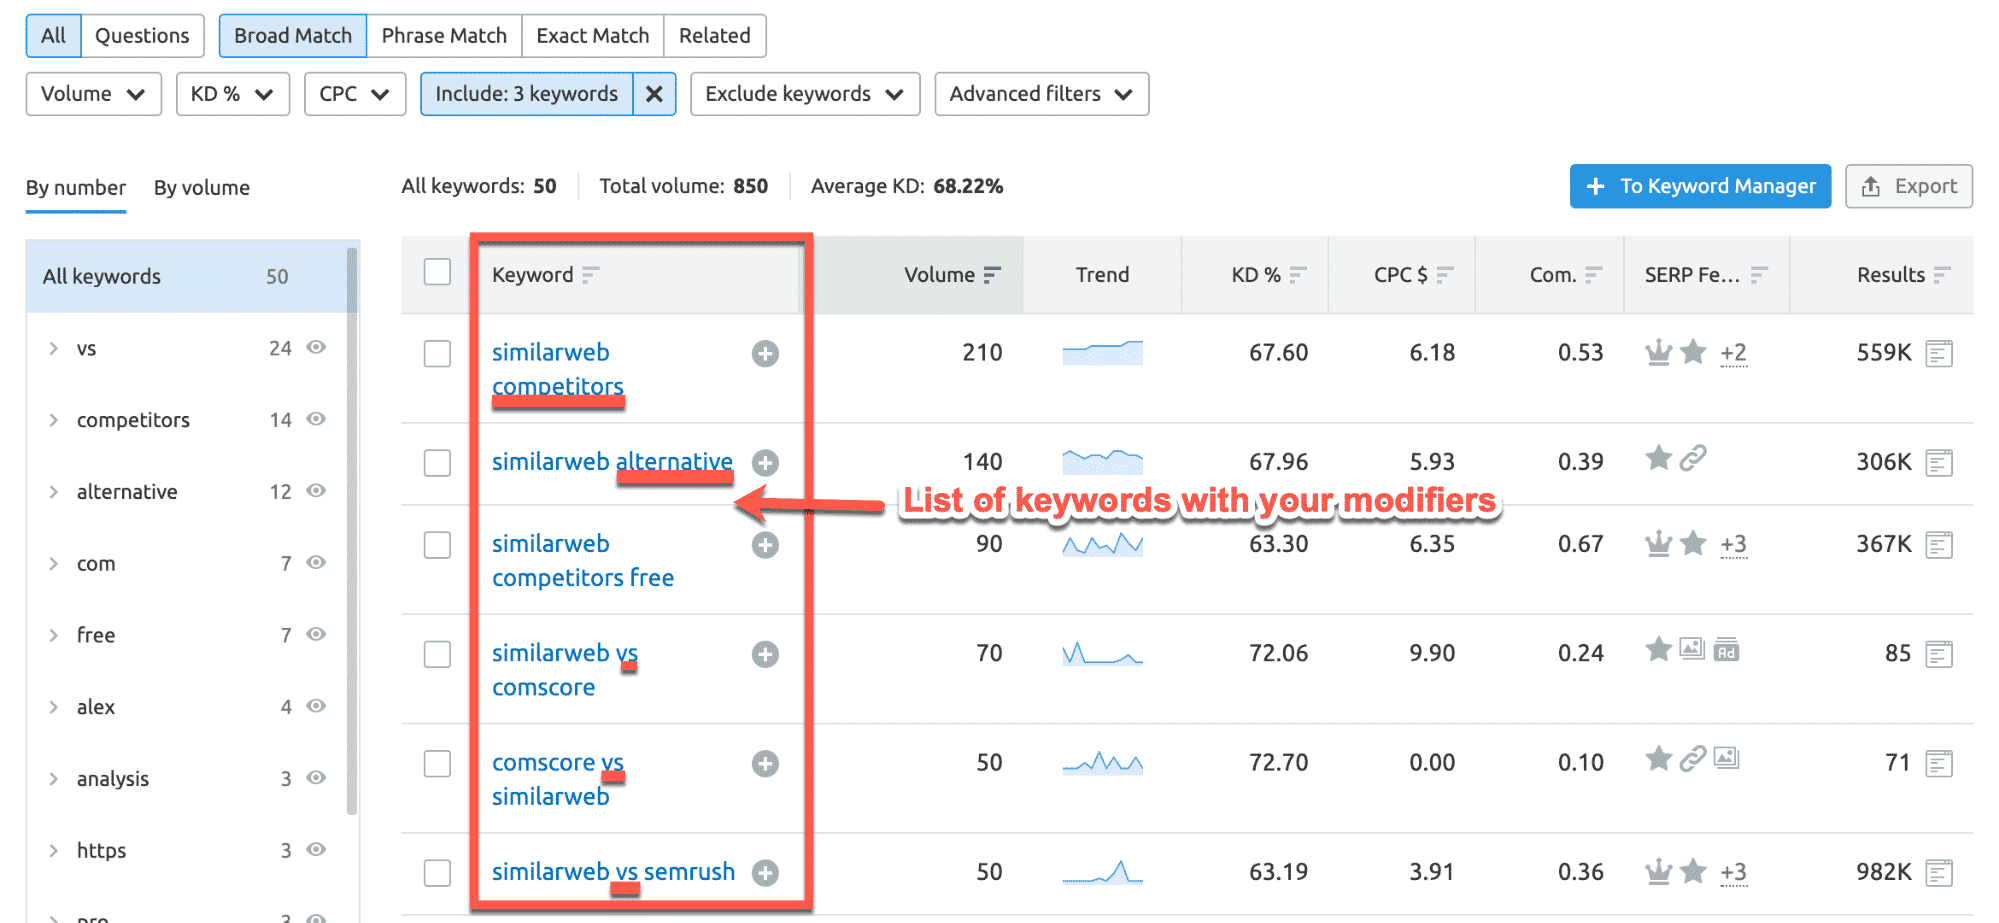Tick checkbox for 'similarweb vs comscore' row

pos(437,654)
